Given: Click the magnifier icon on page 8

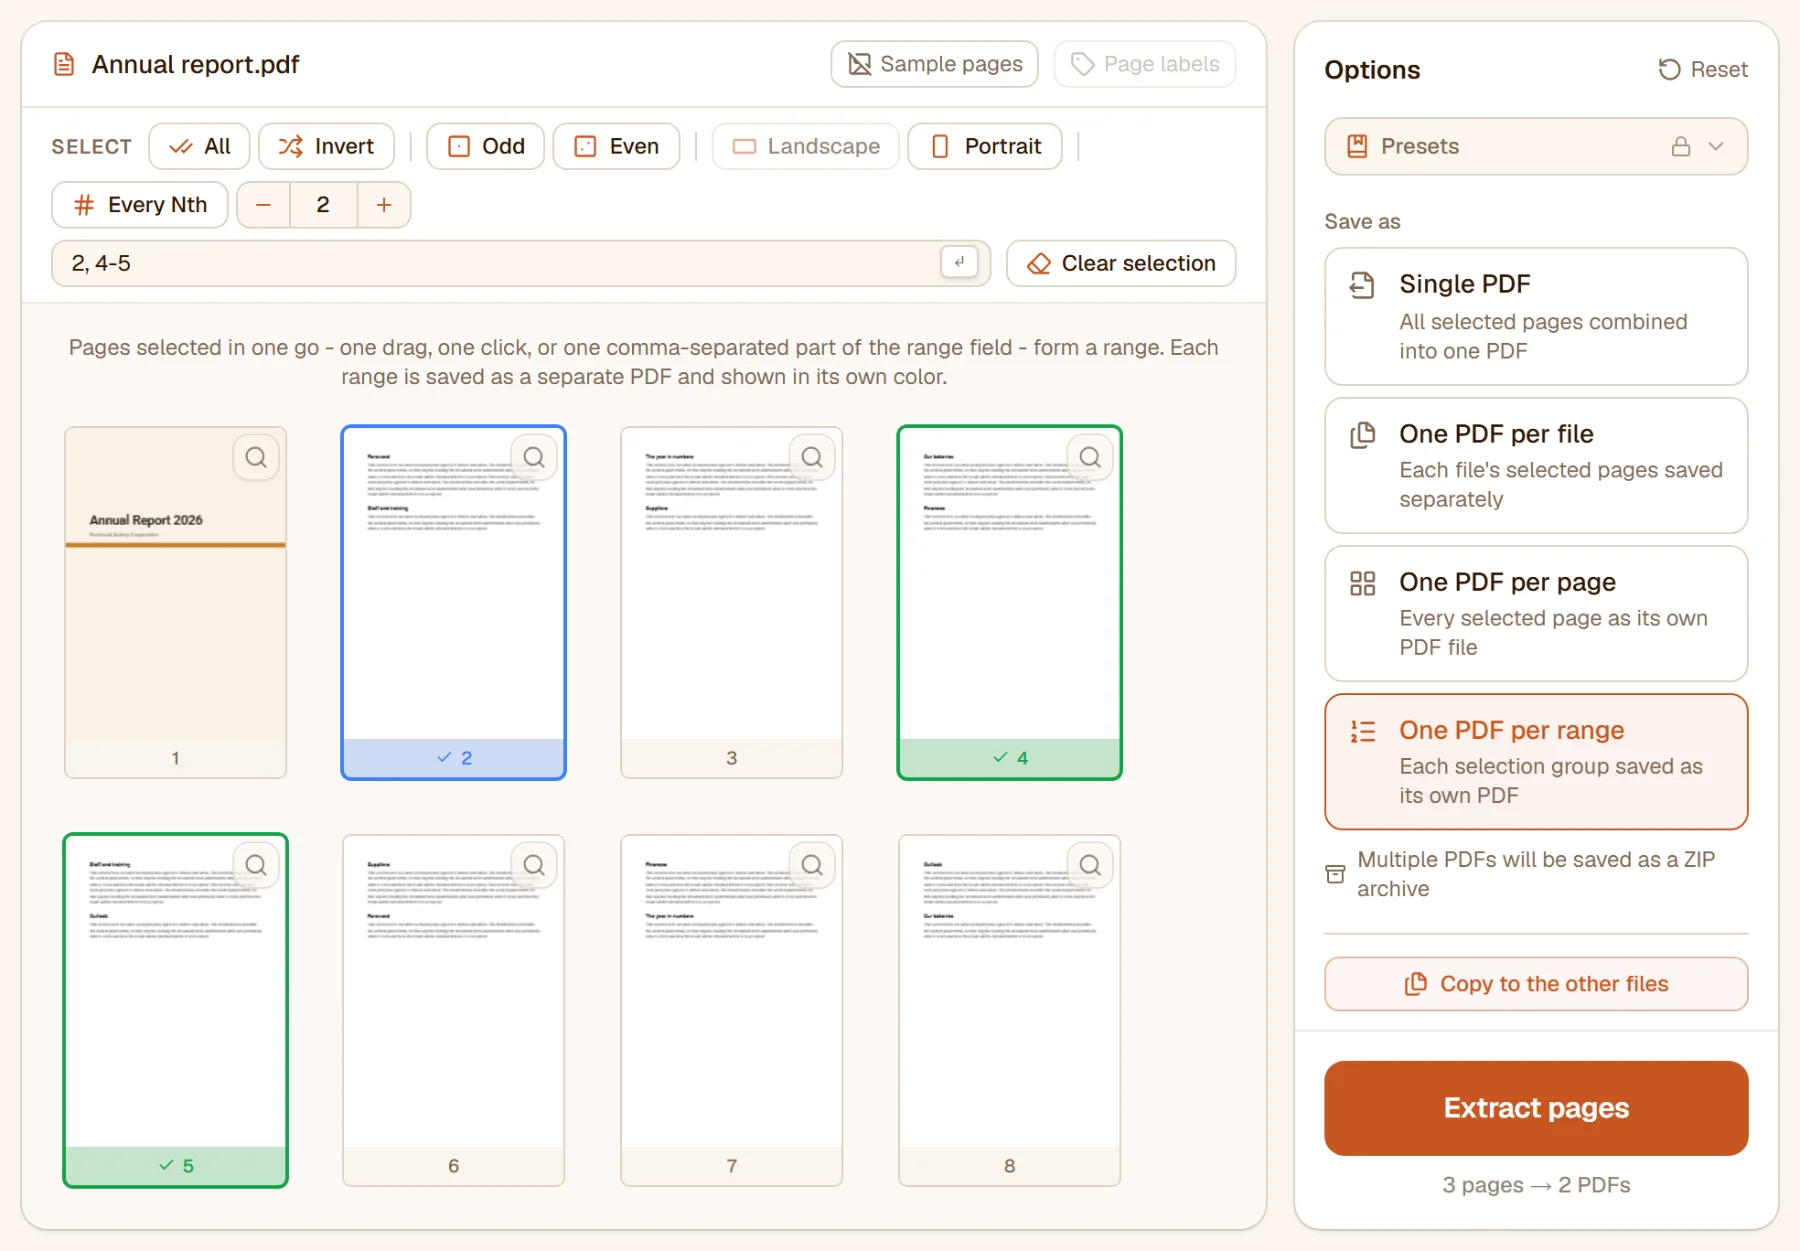Looking at the screenshot, I should pyautogui.click(x=1090, y=866).
